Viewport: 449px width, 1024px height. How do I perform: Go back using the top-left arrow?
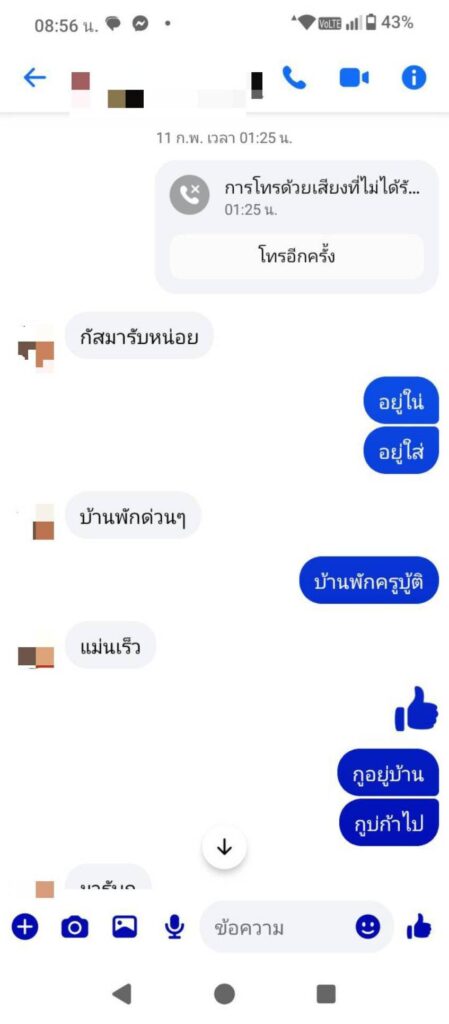[x=35, y=78]
